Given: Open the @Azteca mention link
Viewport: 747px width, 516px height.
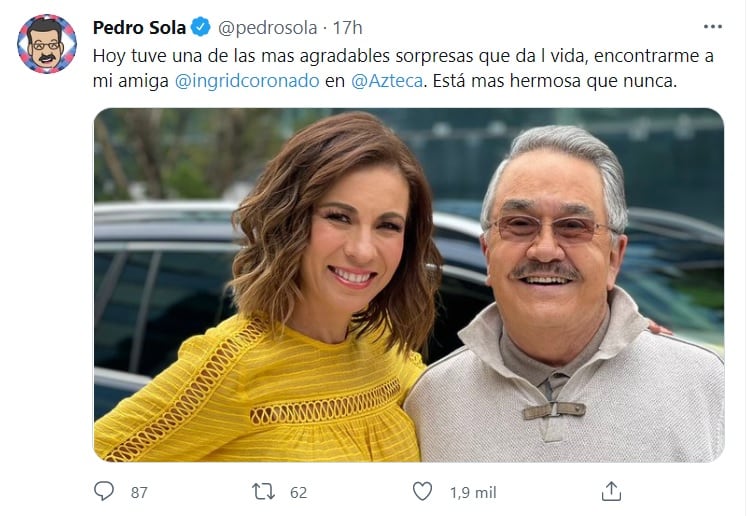Looking at the screenshot, I should click(387, 81).
